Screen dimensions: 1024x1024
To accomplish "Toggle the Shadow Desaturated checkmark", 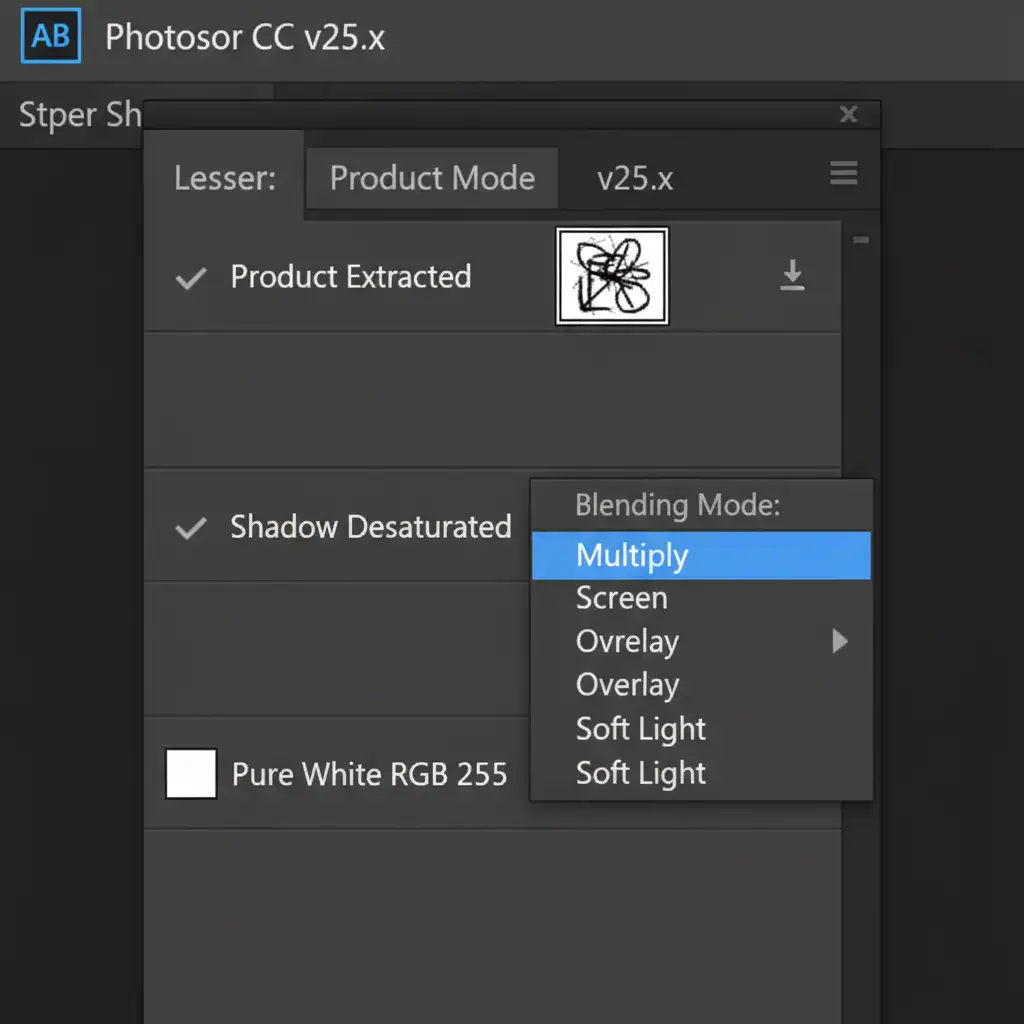I will 190,528.
